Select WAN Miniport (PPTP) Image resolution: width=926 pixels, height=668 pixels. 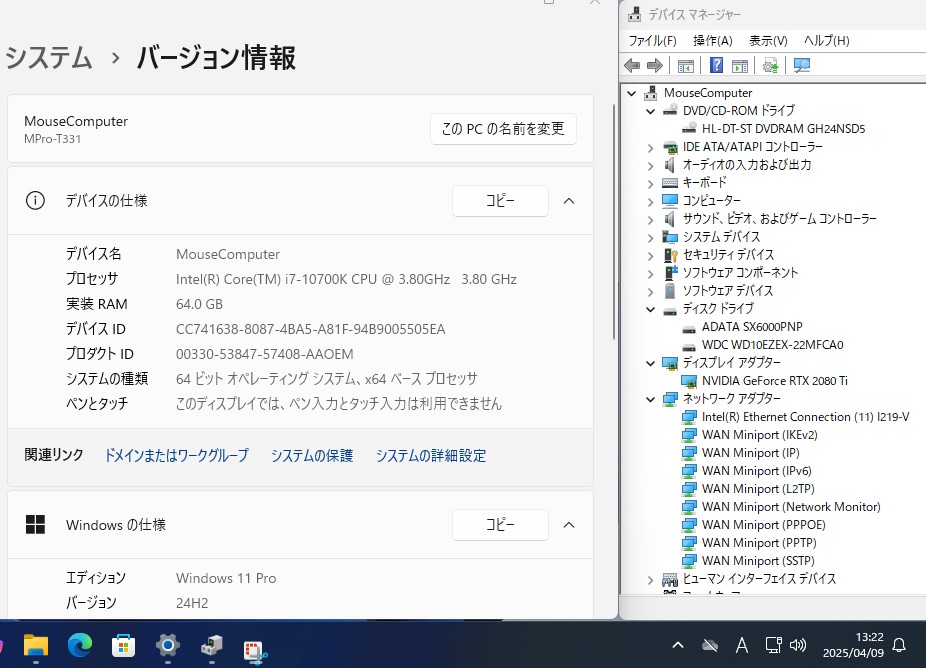759,543
